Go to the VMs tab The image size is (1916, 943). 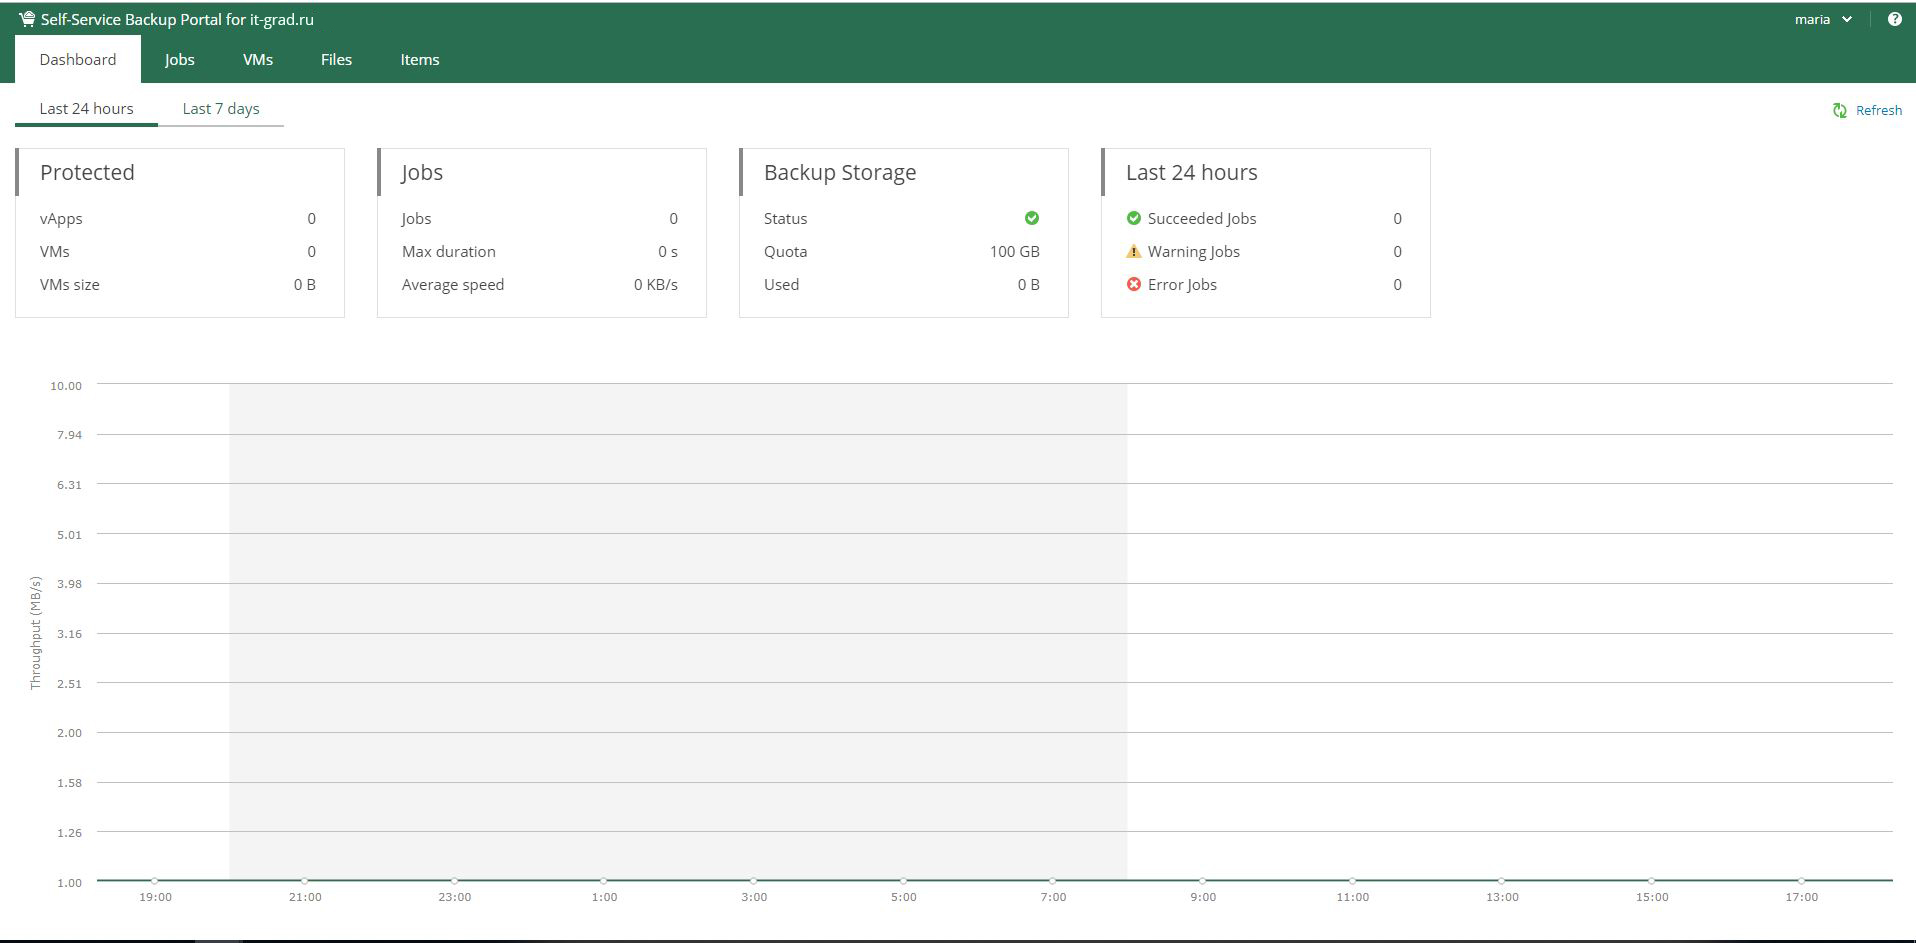coord(258,60)
